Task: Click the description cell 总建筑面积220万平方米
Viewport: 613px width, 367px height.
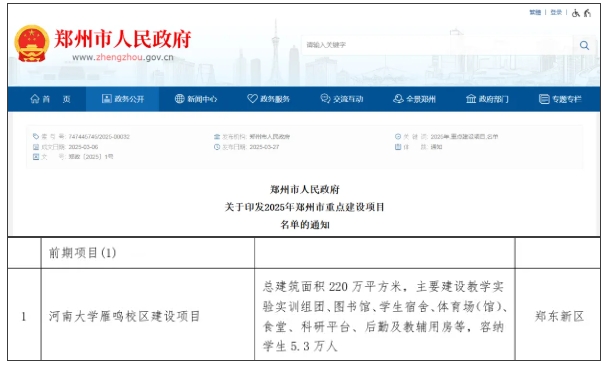Action: tap(385, 315)
